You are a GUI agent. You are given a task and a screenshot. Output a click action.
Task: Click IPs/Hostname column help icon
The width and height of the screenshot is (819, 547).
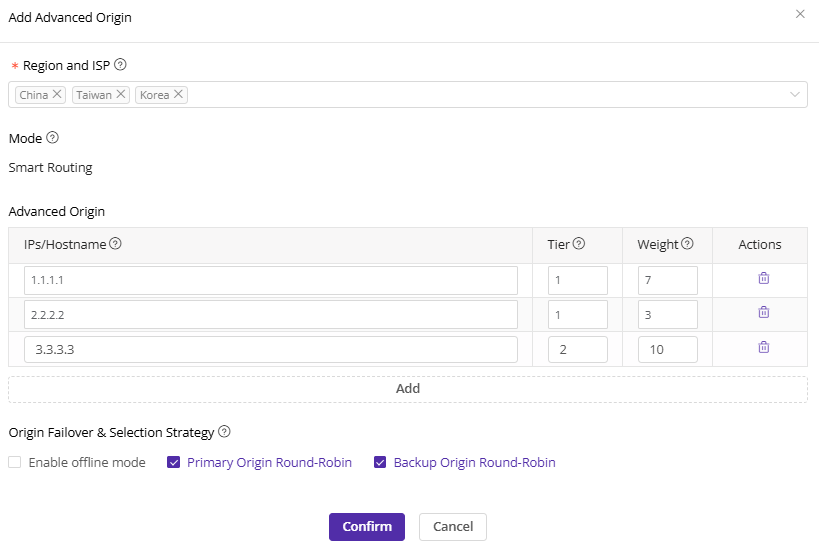115,244
